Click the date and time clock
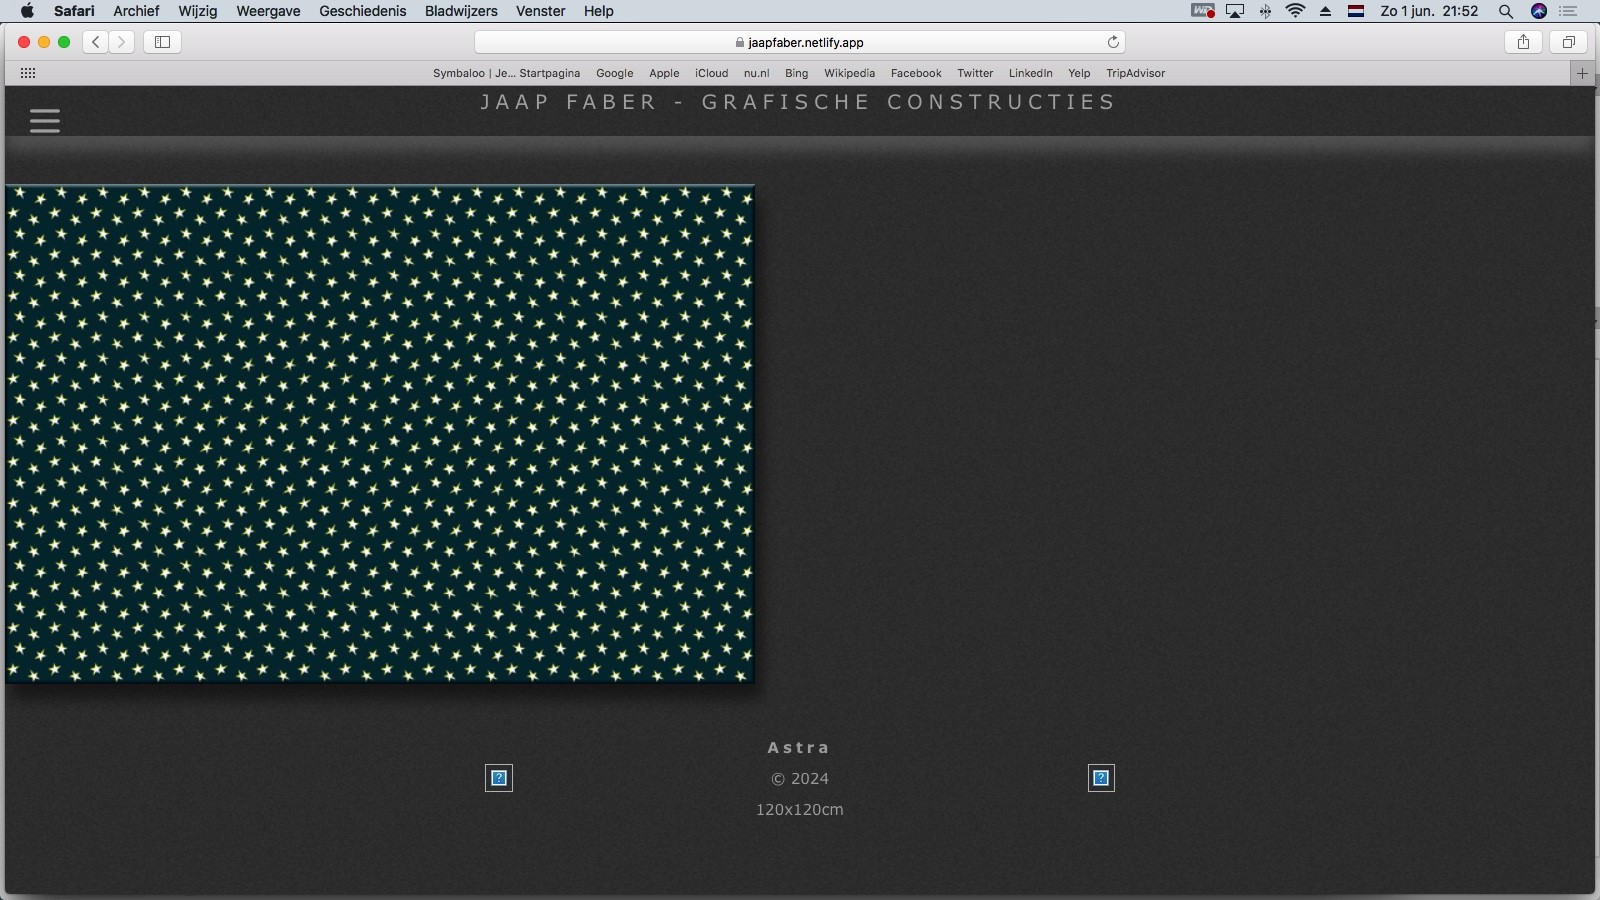This screenshot has height=900, width=1600. 1429,11
